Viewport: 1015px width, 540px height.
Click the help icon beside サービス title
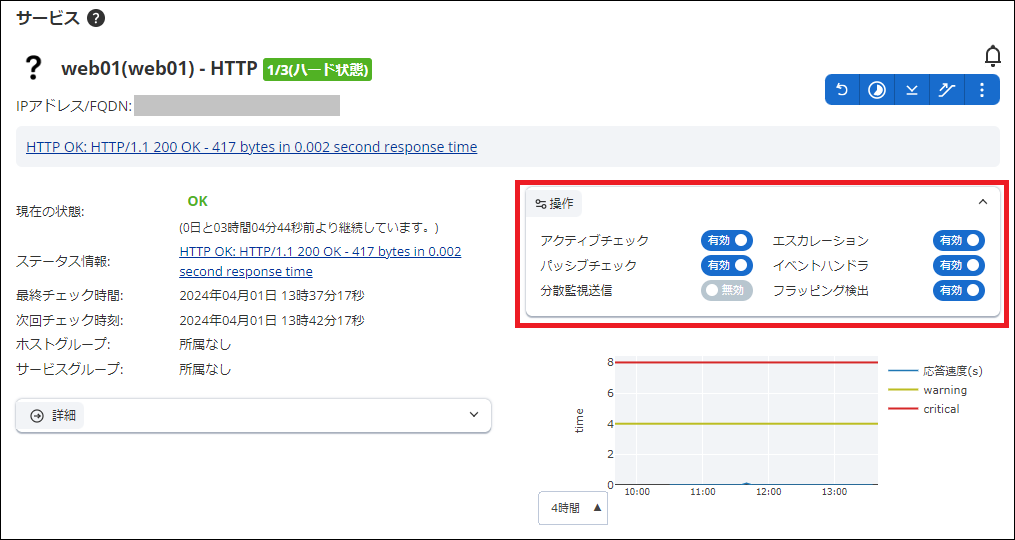click(x=96, y=18)
